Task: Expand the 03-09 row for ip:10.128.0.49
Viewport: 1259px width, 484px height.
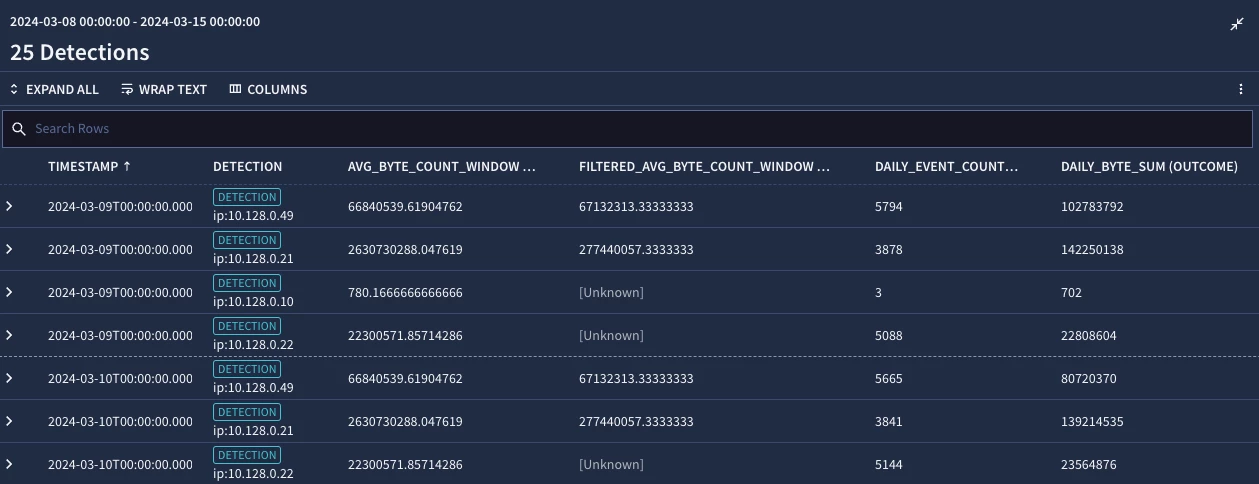Action: pos(10,206)
